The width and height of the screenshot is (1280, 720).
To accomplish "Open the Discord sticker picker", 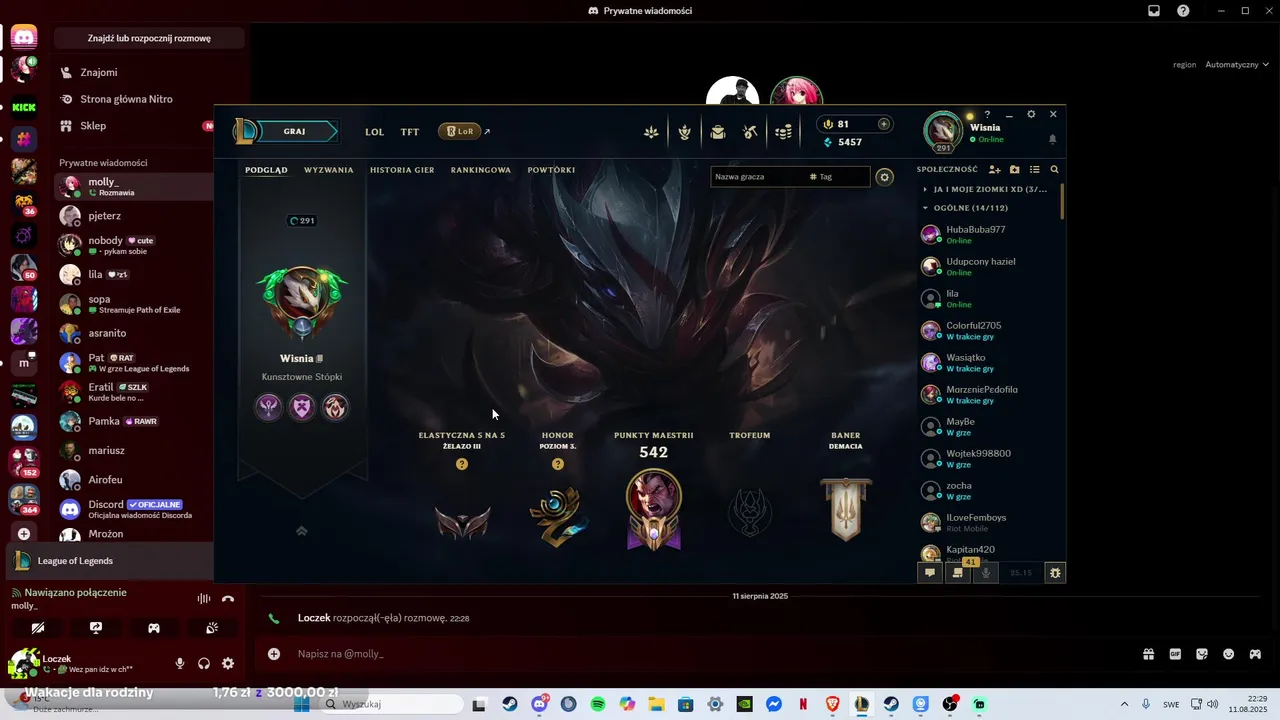I will click(x=1202, y=654).
